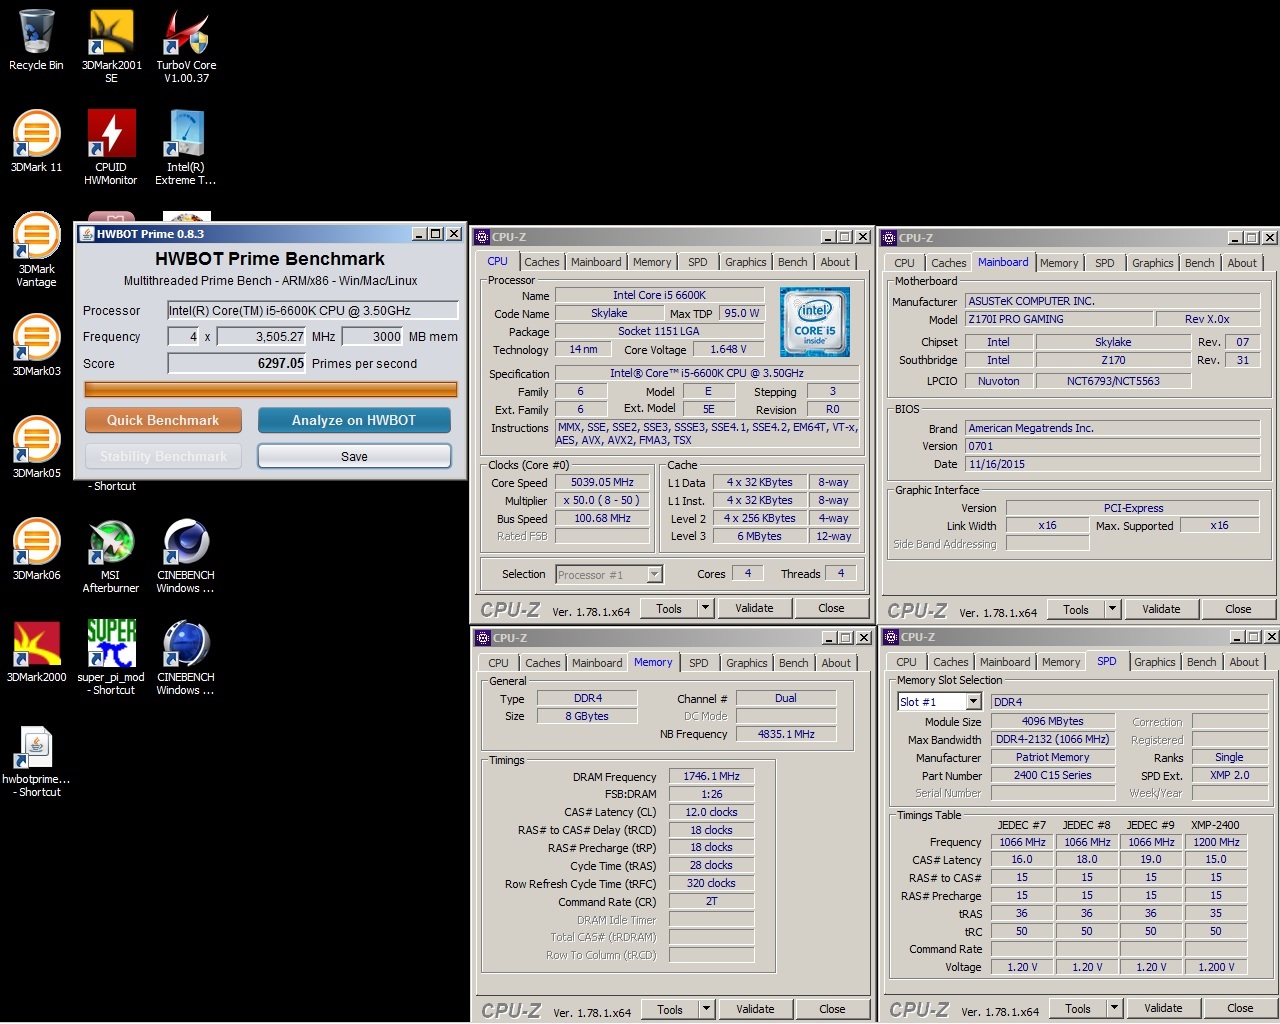Click CPU-Z title icon in SPD window

(890, 637)
